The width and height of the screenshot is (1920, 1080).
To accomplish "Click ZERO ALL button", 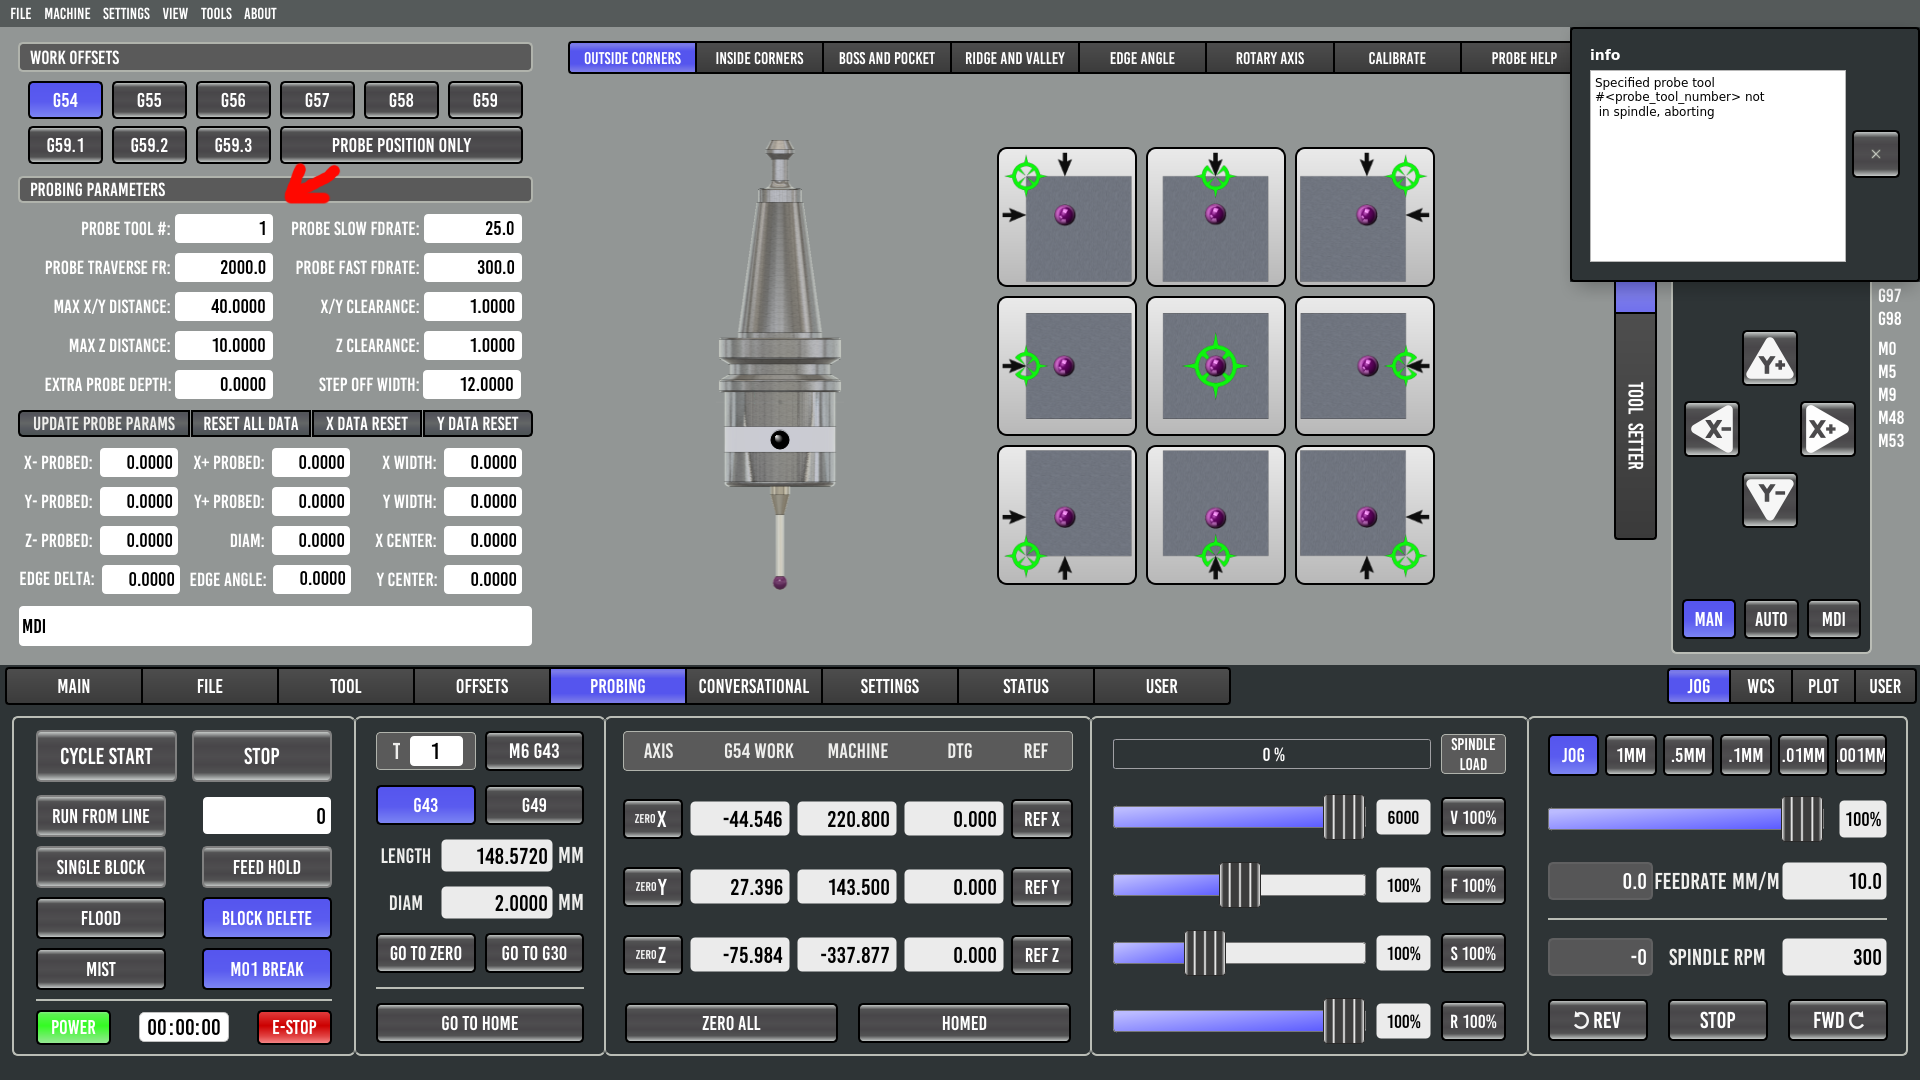I will [x=731, y=1023].
